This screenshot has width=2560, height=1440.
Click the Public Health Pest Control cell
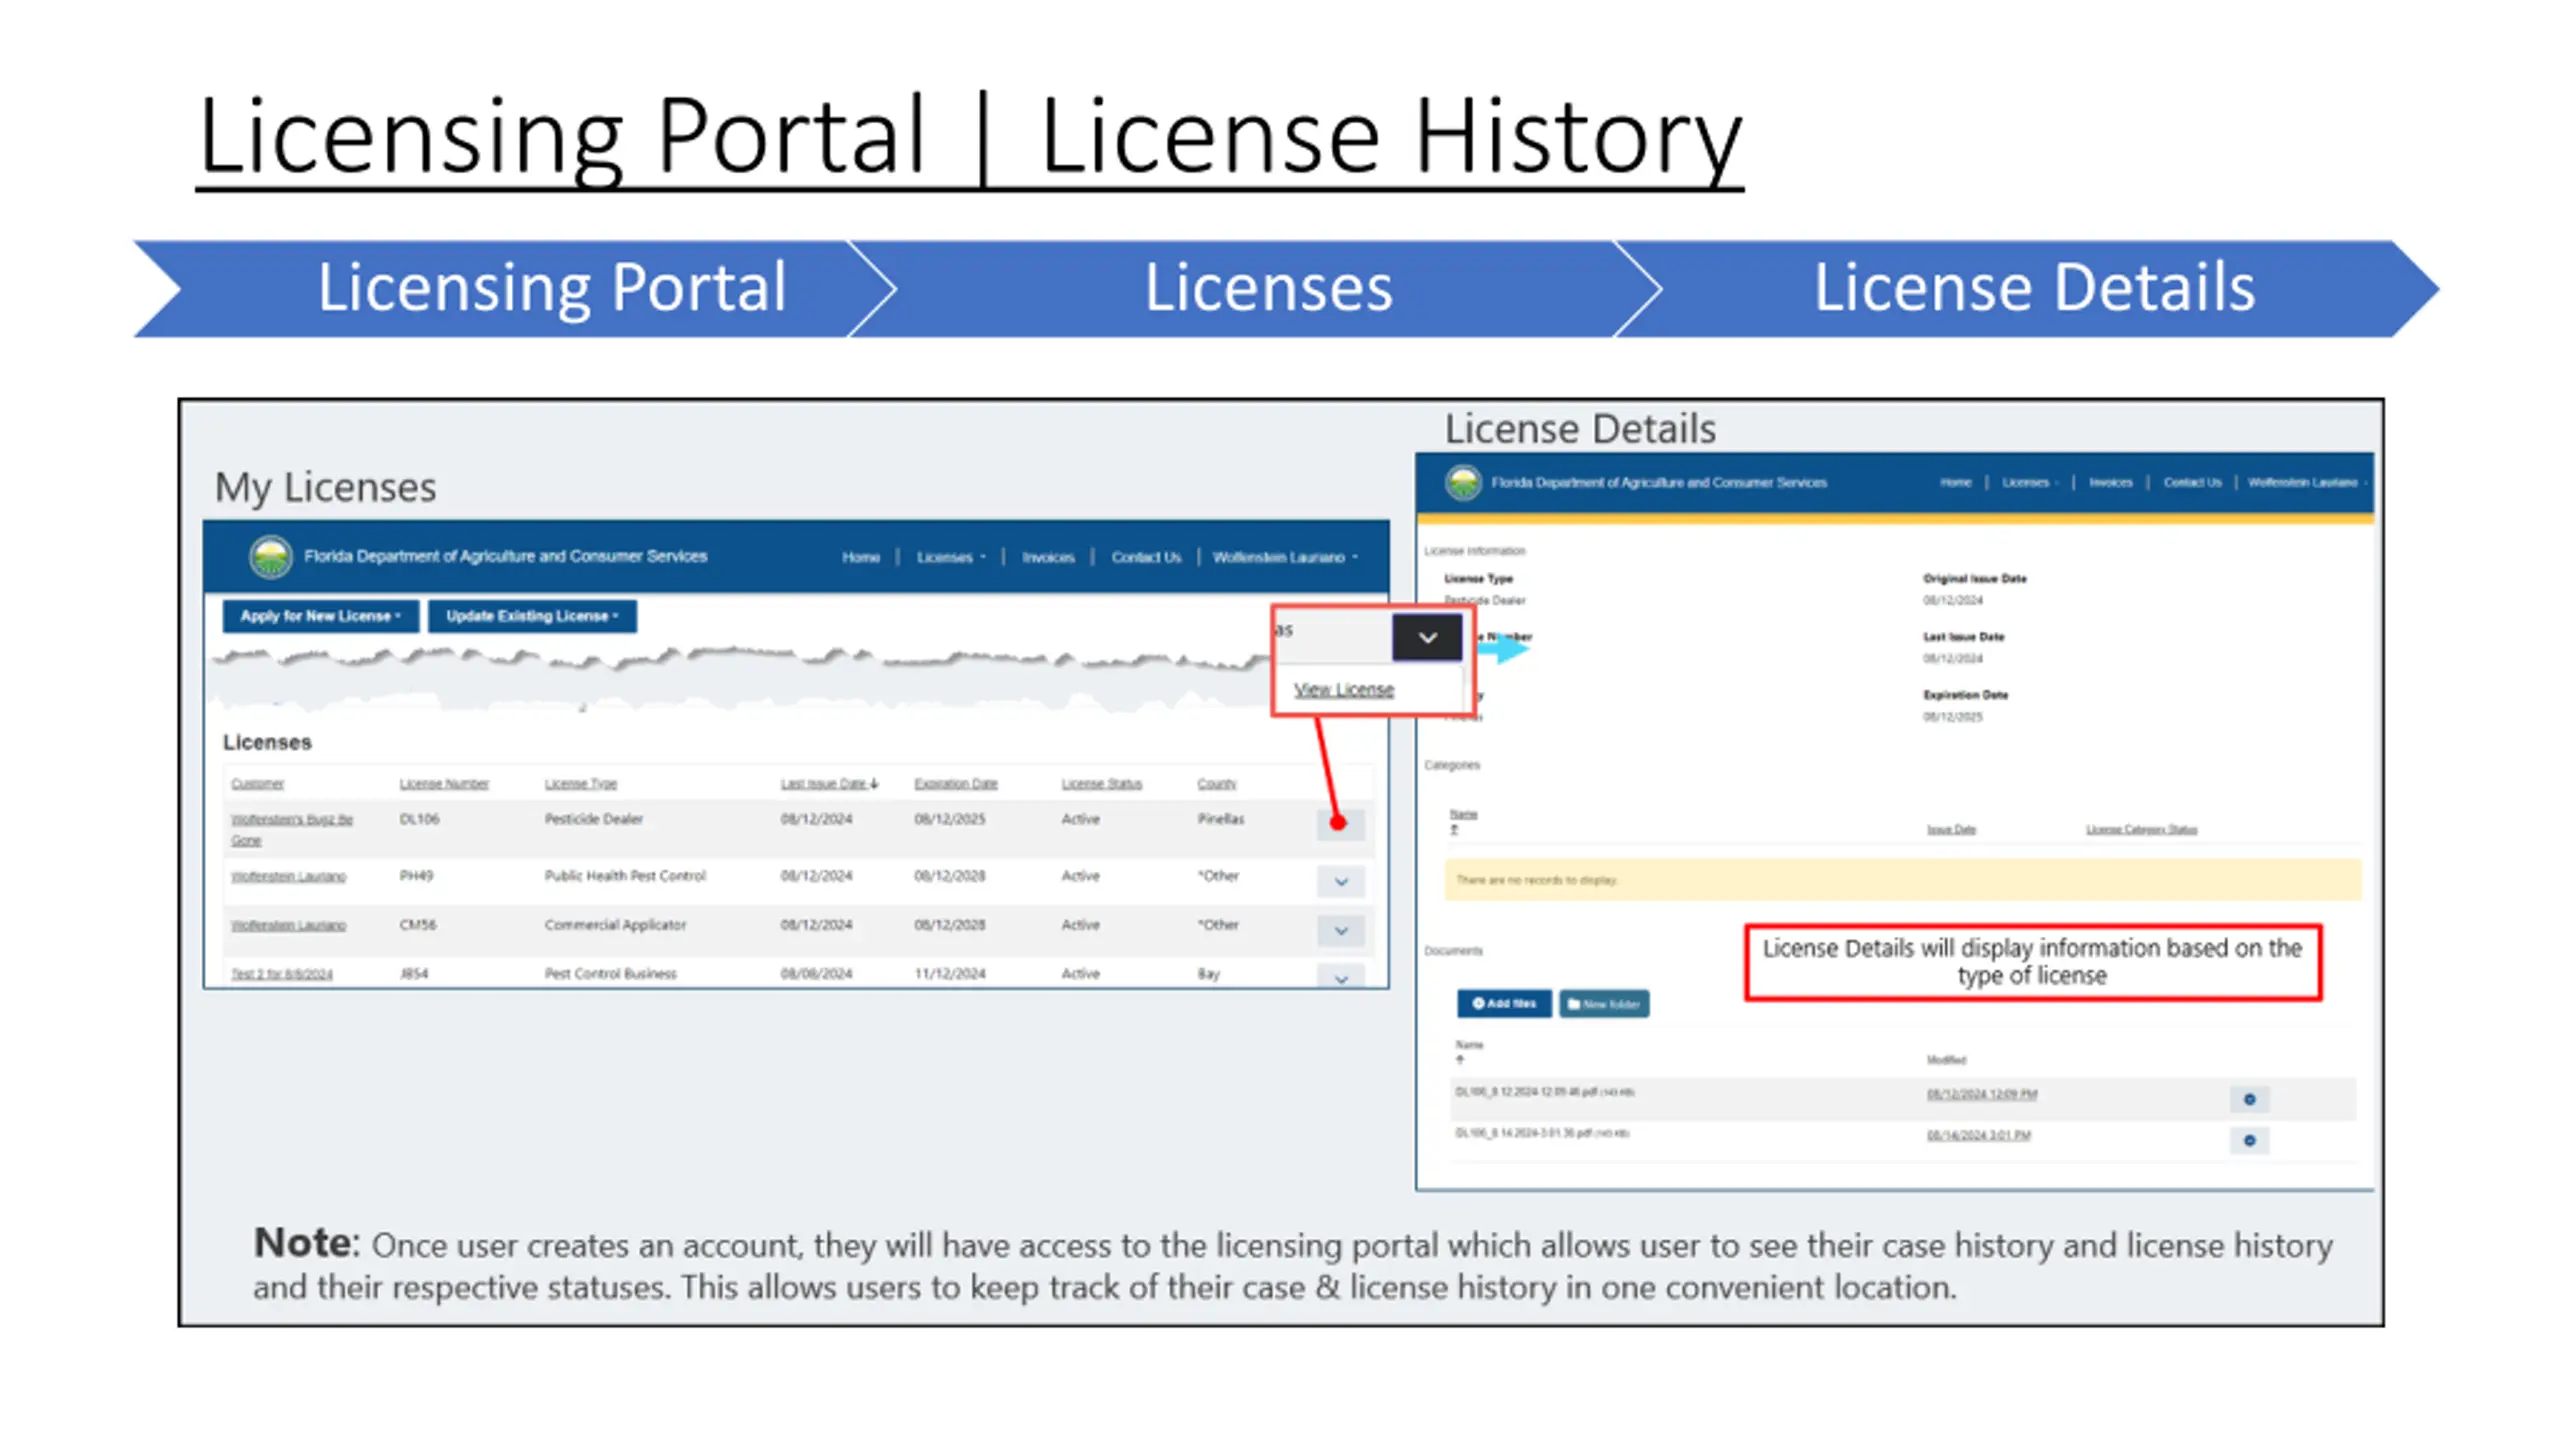tap(625, 876)
